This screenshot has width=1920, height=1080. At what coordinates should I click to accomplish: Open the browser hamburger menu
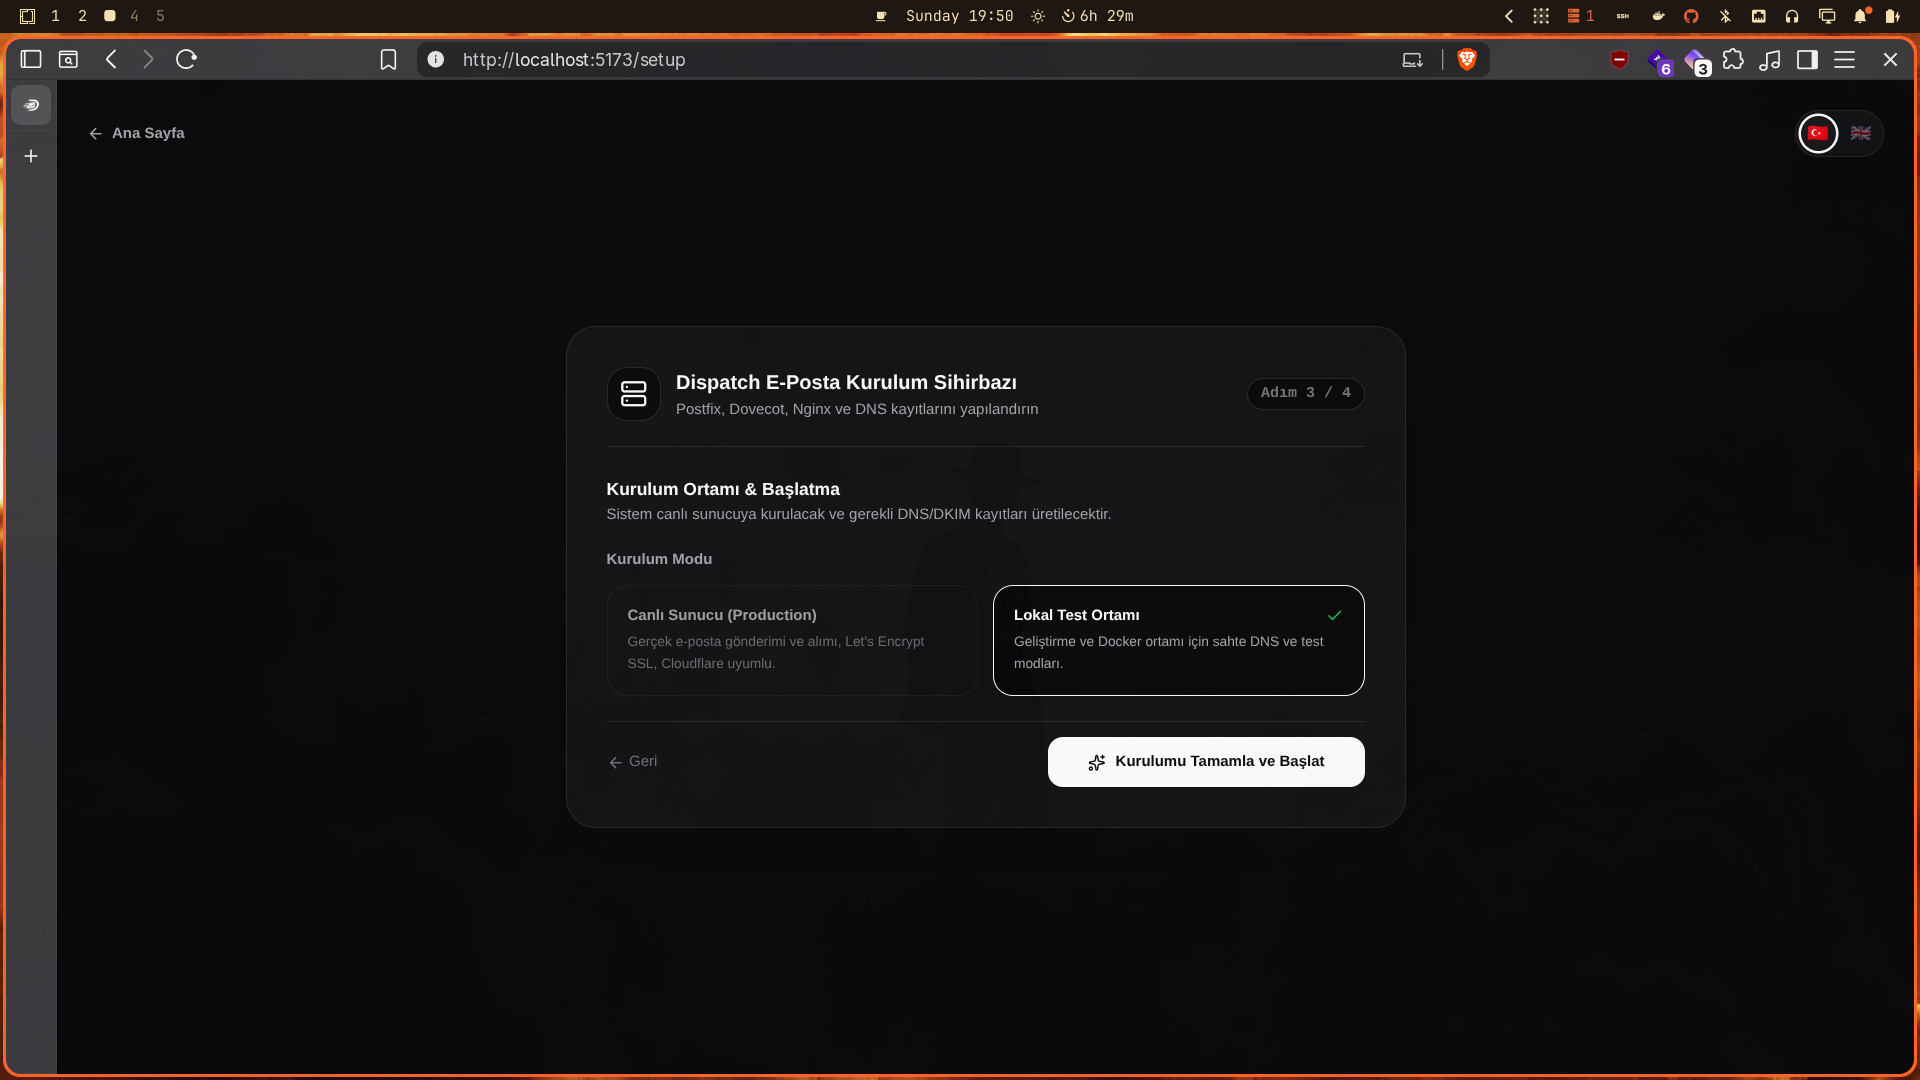pos(1845,60)
